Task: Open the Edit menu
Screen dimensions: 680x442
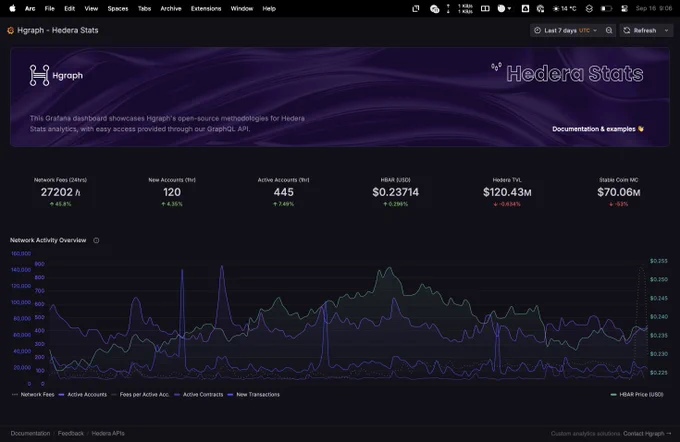Action: [69, 8]
